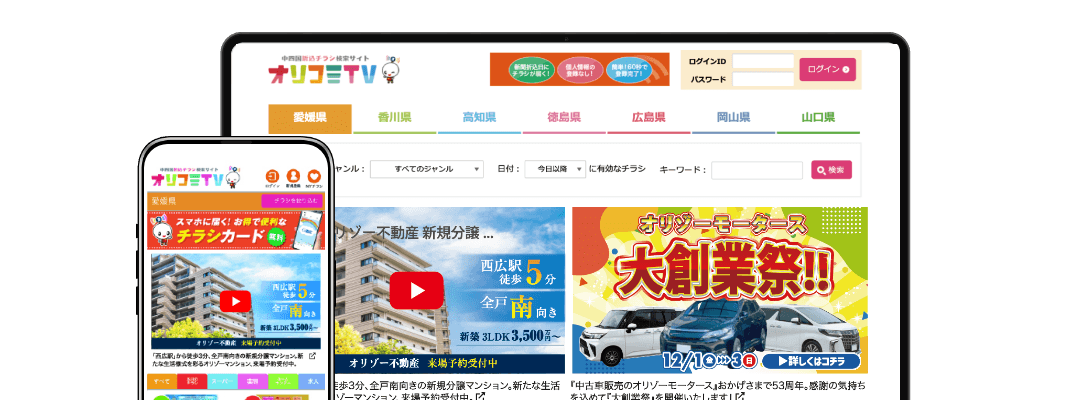Switch to the 高知県 tab
The height and width of the screenshot is (400, 1080).
tap(479, 118)
